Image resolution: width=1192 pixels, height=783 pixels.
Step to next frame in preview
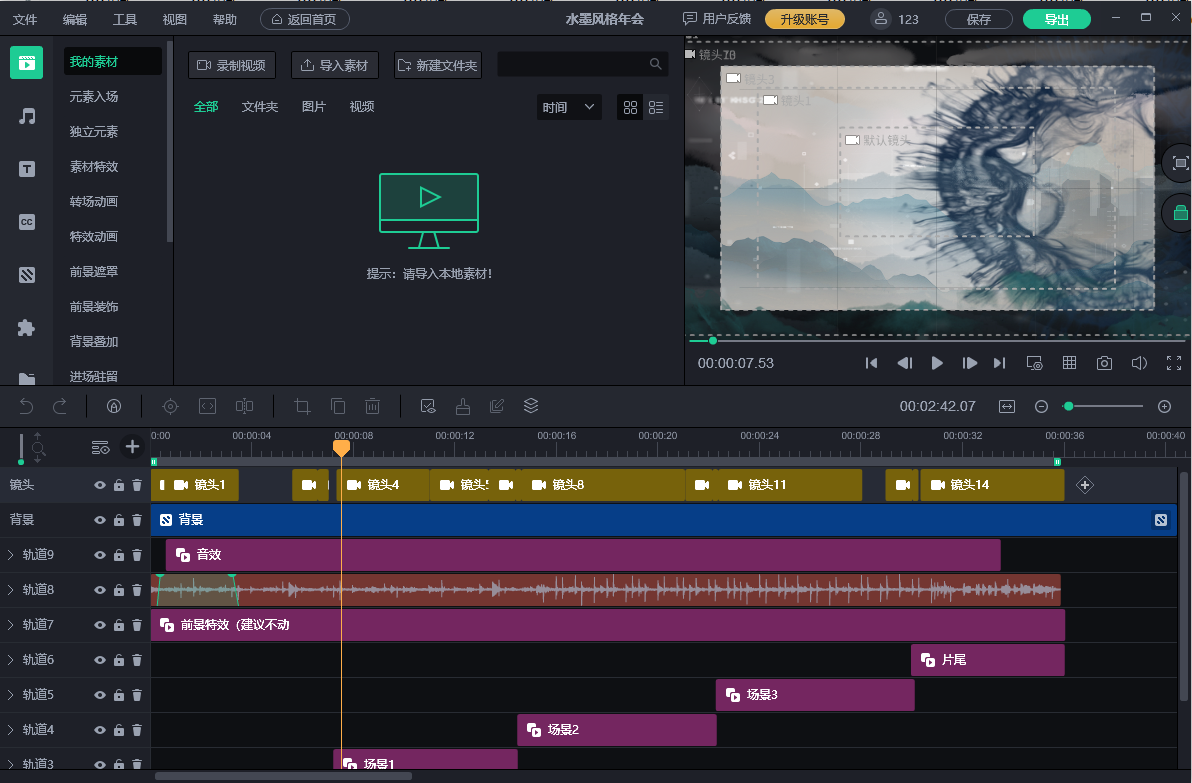coord(969,363)
